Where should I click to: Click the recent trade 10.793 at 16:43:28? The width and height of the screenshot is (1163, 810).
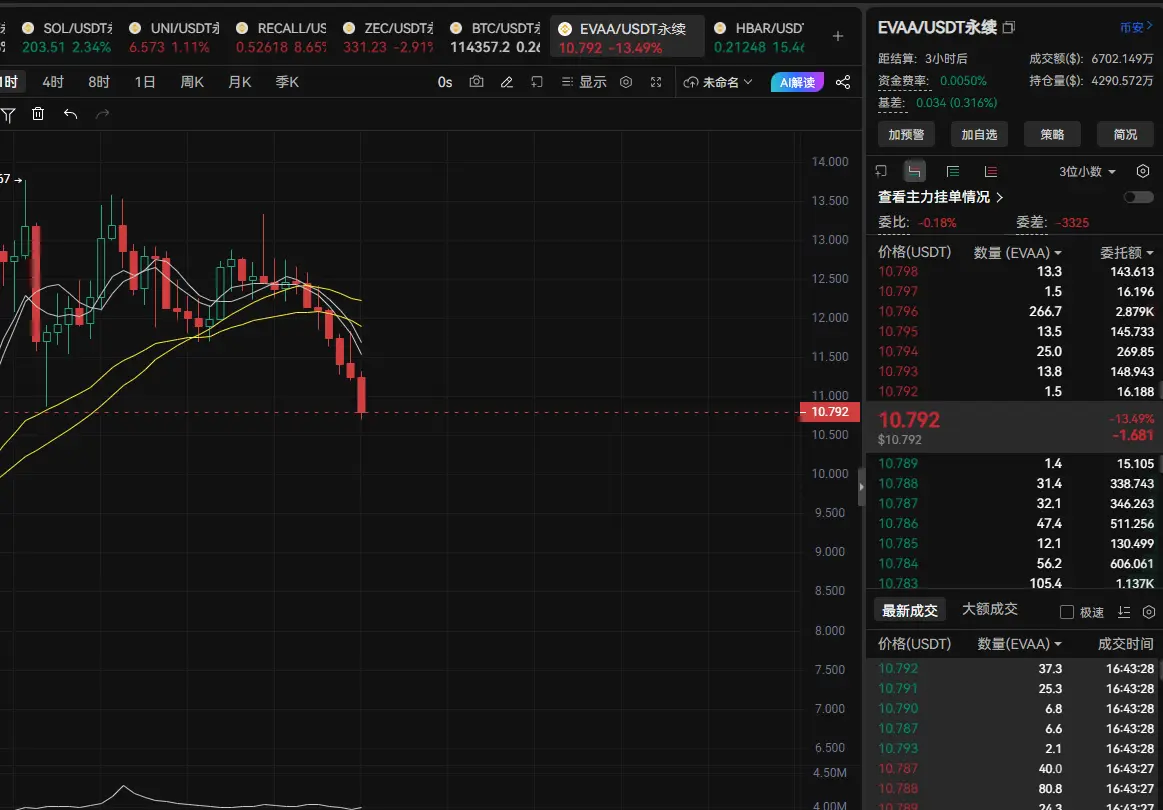[1015, 748]
